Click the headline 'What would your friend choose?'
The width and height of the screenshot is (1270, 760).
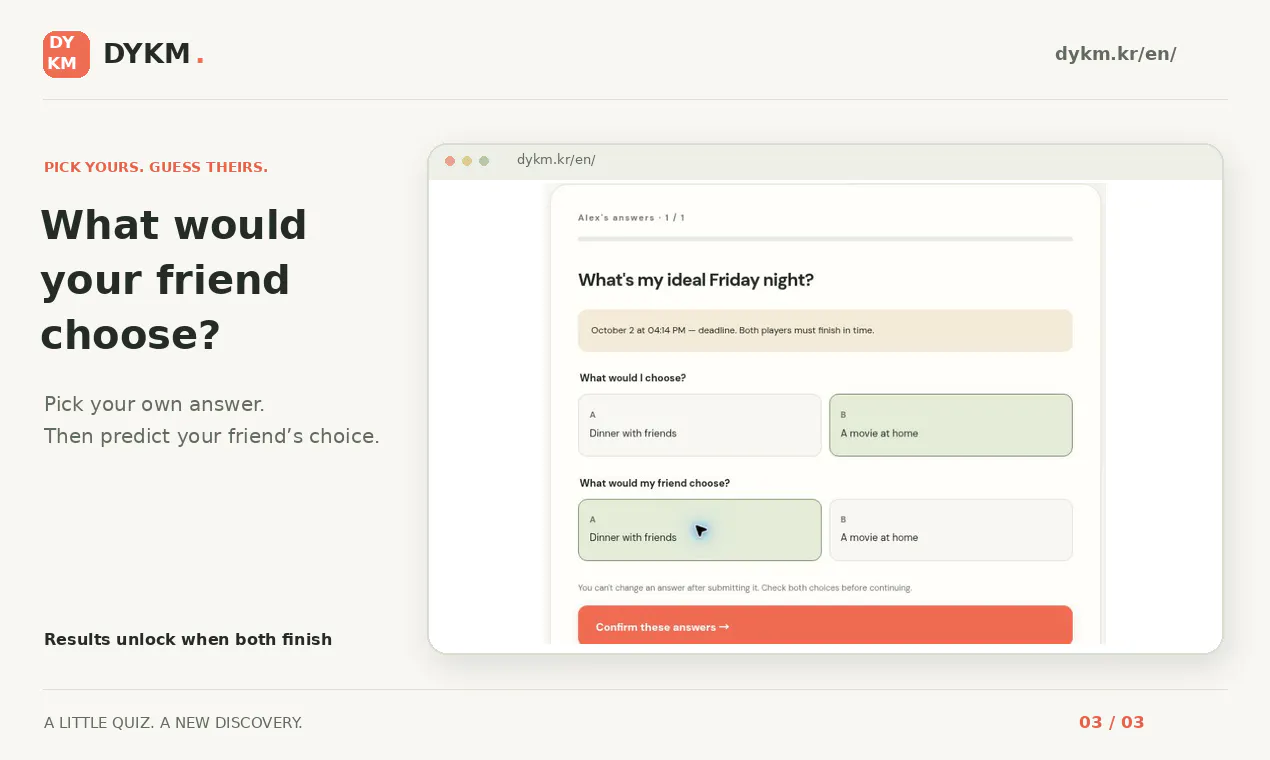click(174, 280)
